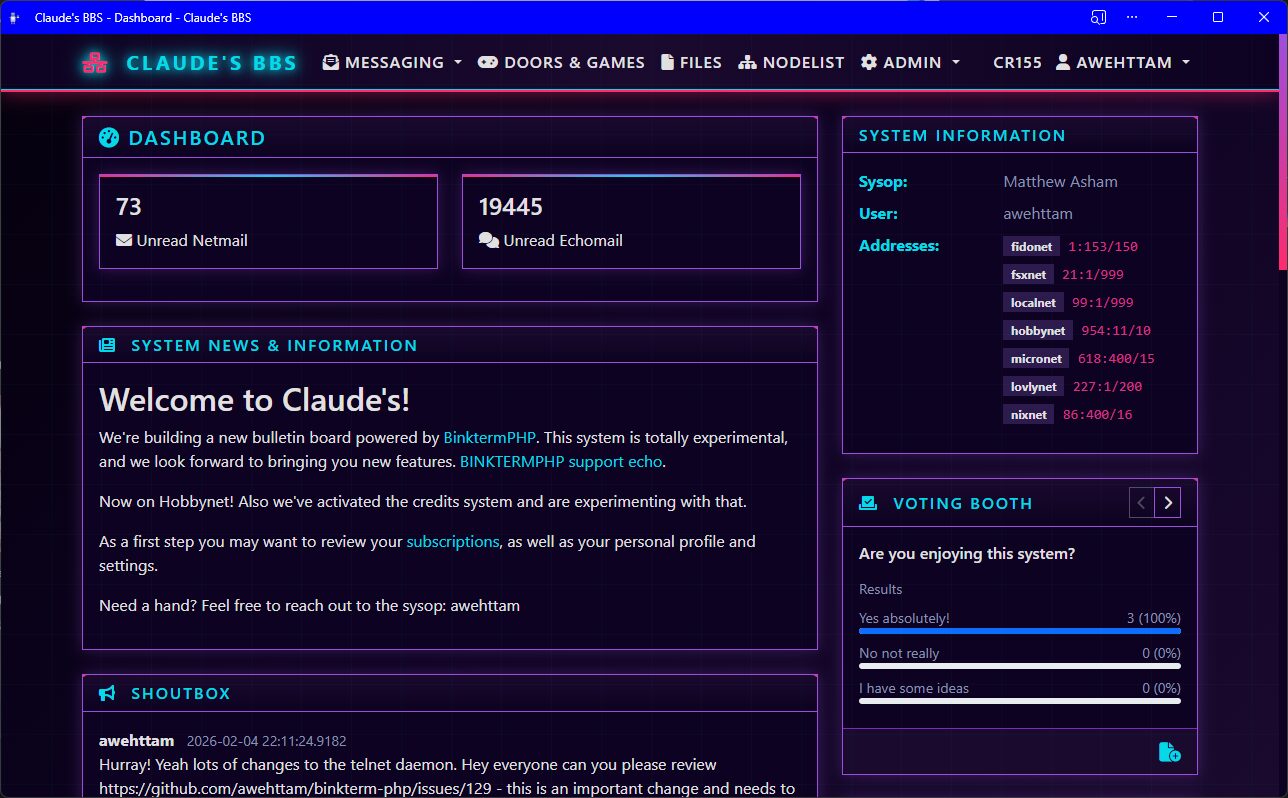The height and width of the screenshot is (798, 1288).
Task: Click the fidonet network badge
Action: 1031,246
